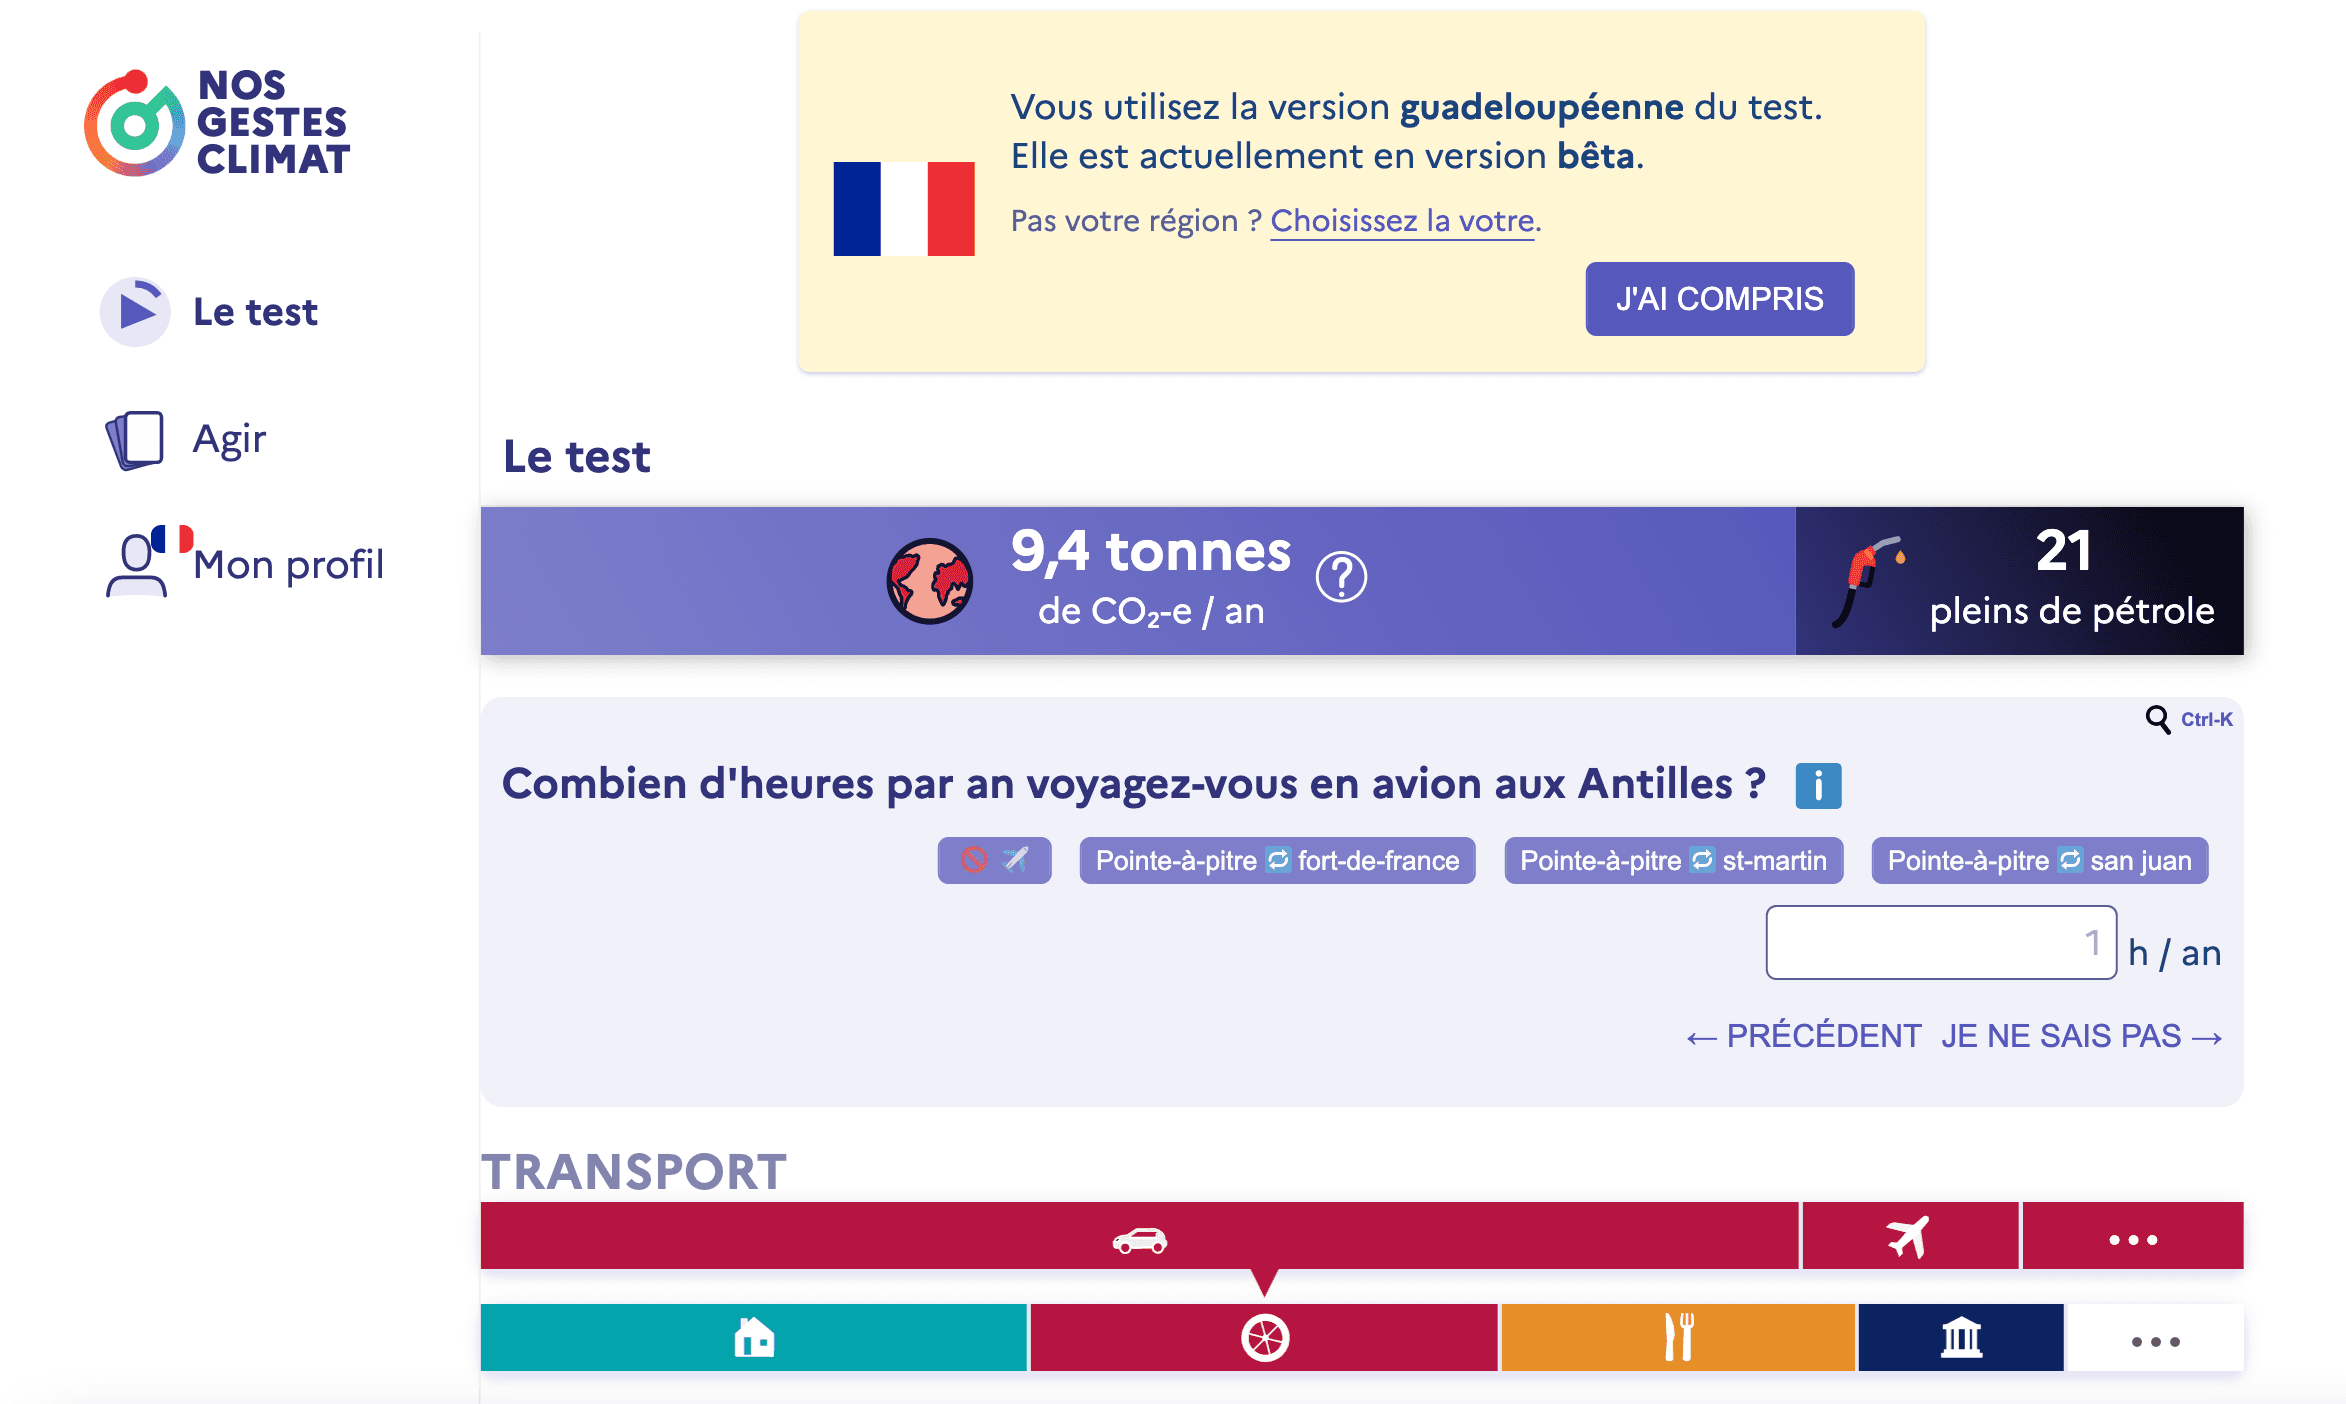
Task: Click the Transport category progress bar
Action: pos(1140,1236)
